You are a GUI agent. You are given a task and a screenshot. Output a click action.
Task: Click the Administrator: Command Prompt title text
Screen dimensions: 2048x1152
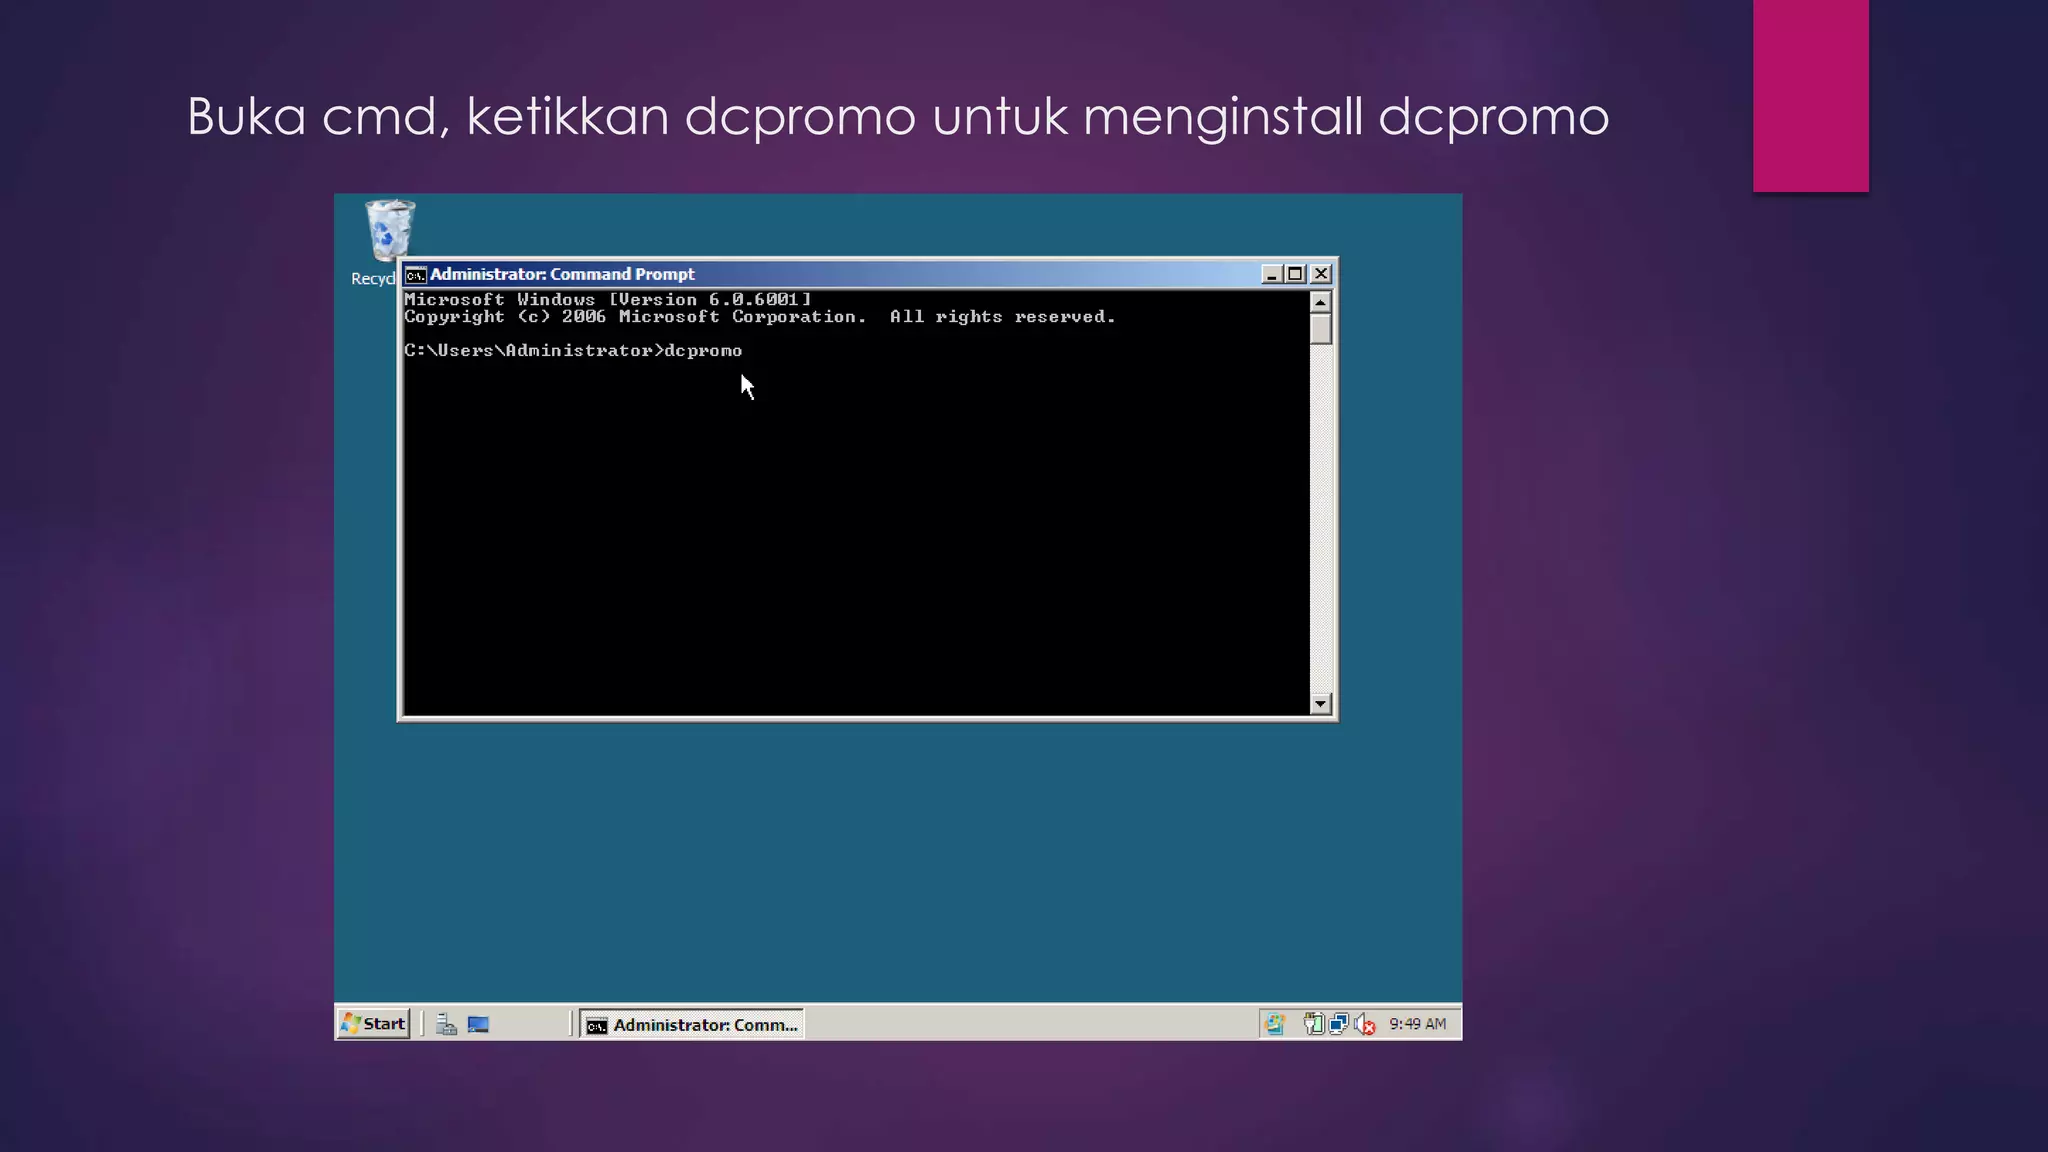pos(562,274)
